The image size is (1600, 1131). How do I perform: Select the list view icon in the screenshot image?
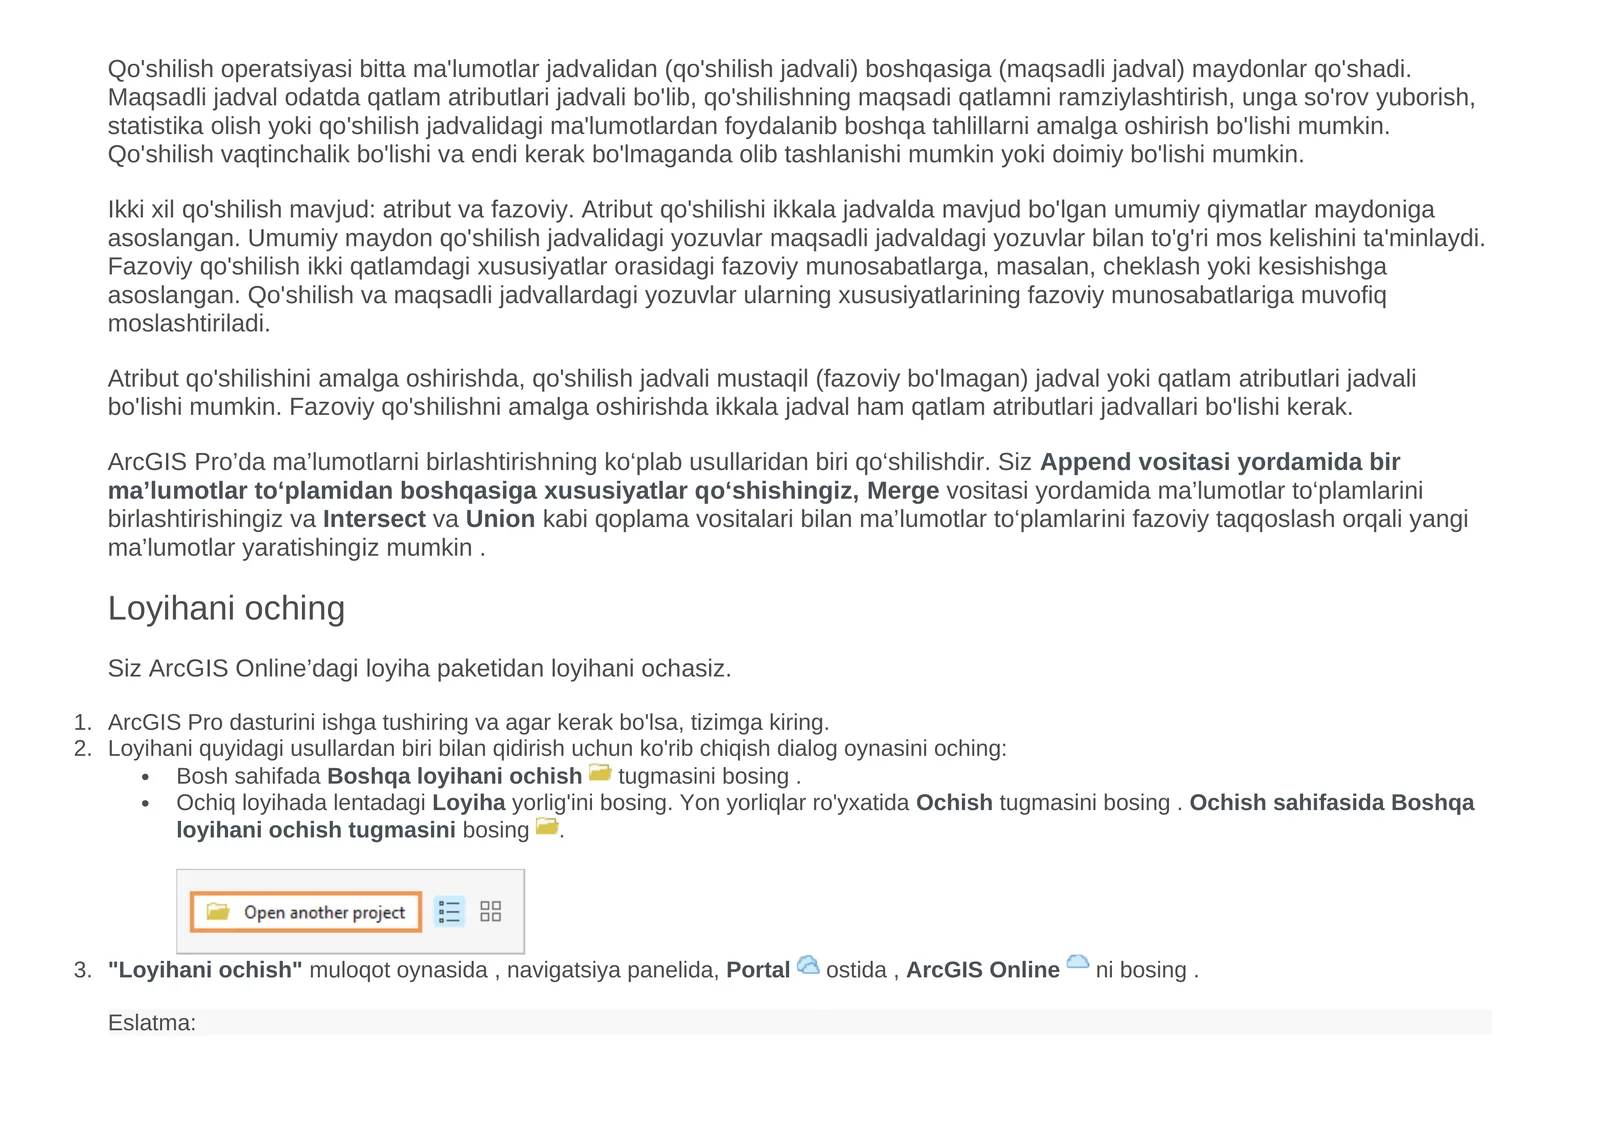tap(449, 911)
